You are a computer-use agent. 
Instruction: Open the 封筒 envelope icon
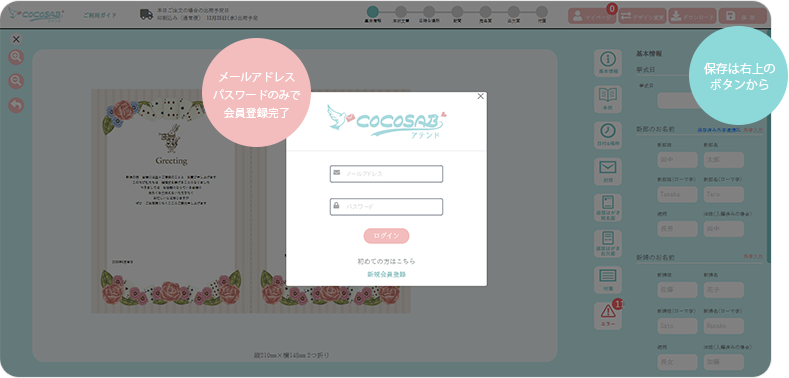tap(608, 171)
